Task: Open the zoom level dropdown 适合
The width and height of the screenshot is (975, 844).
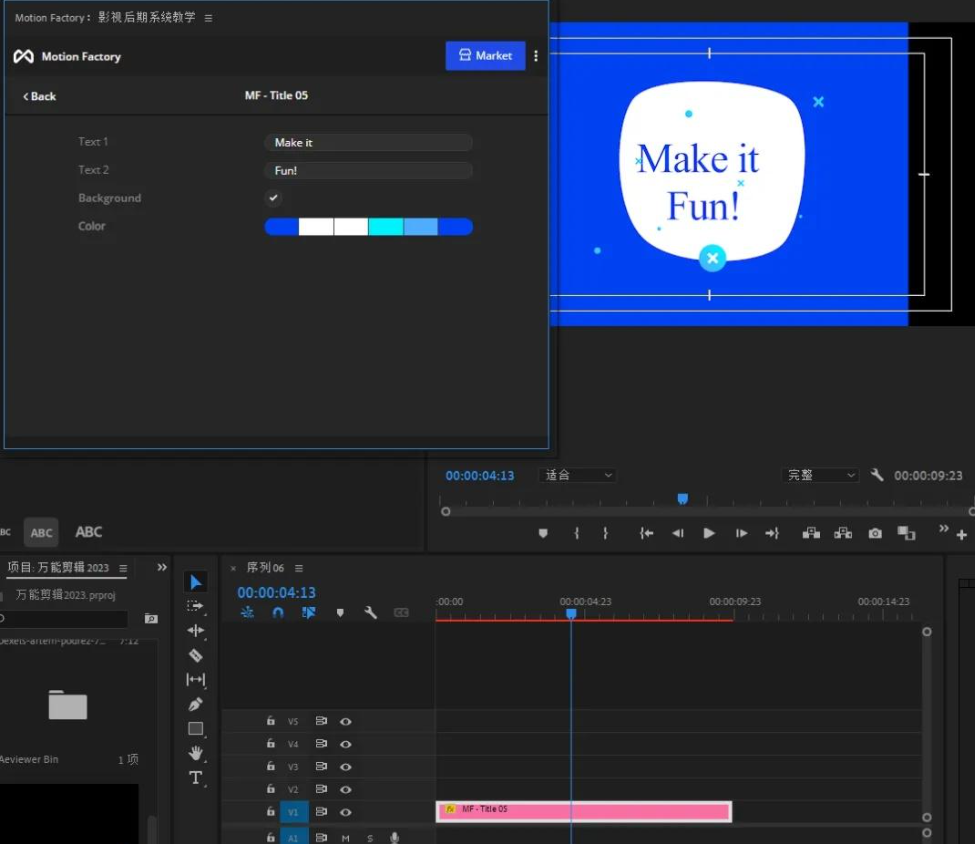Action: coord(578,475)
